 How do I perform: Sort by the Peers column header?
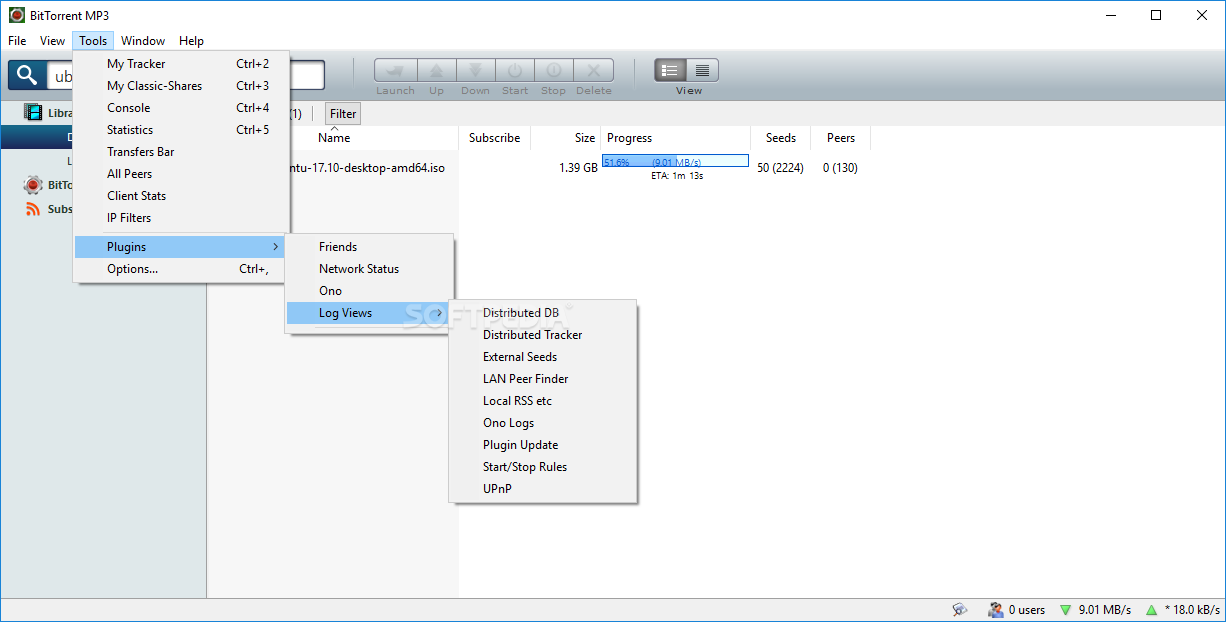click(x=841, y=138)
